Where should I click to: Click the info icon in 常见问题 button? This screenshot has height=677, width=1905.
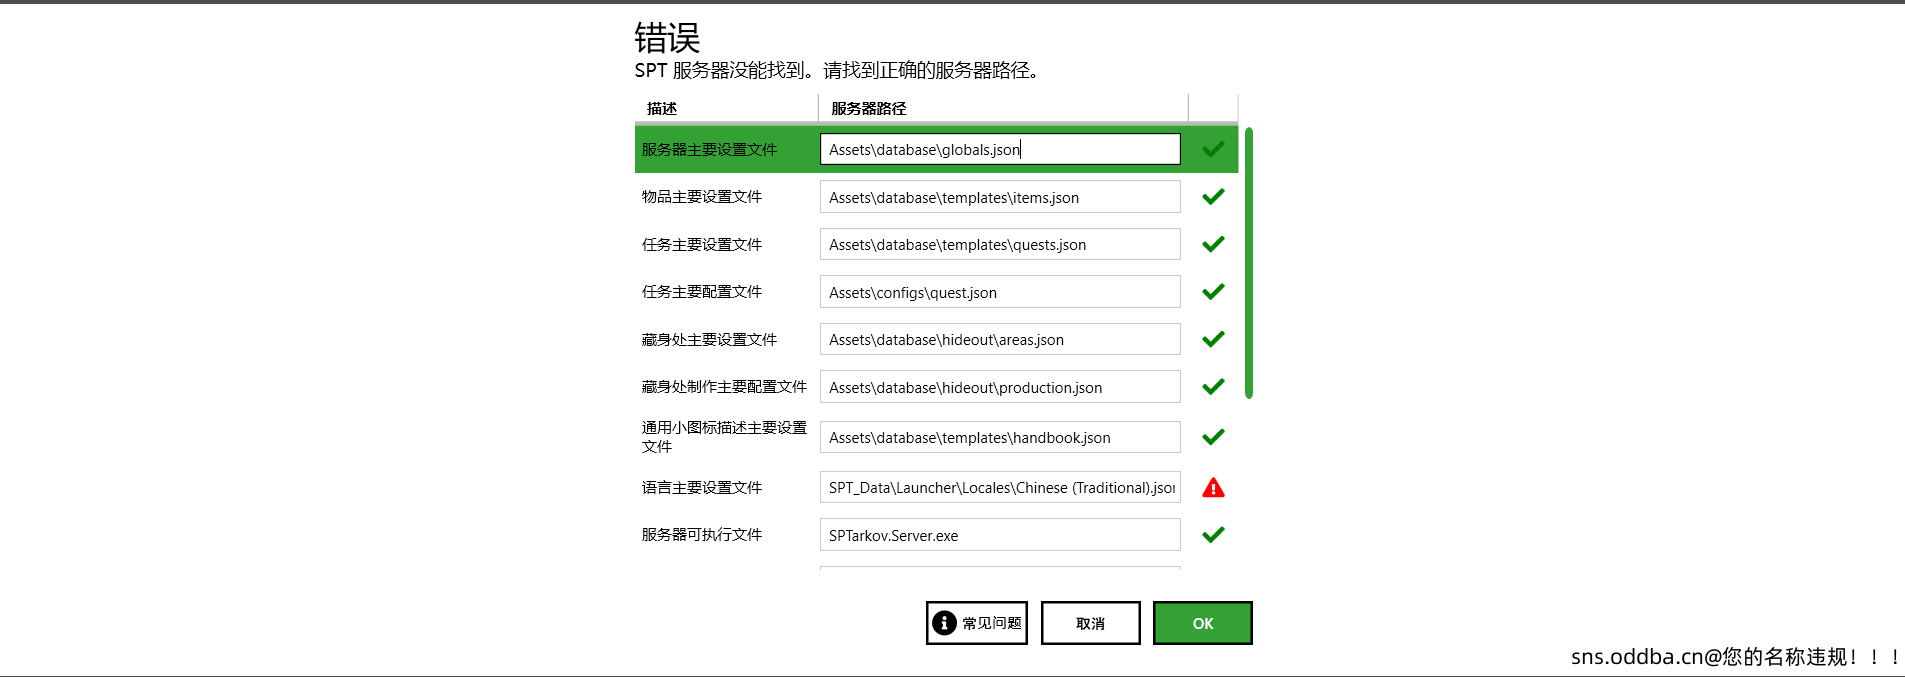pyautogui.click(x=944, y=623)
